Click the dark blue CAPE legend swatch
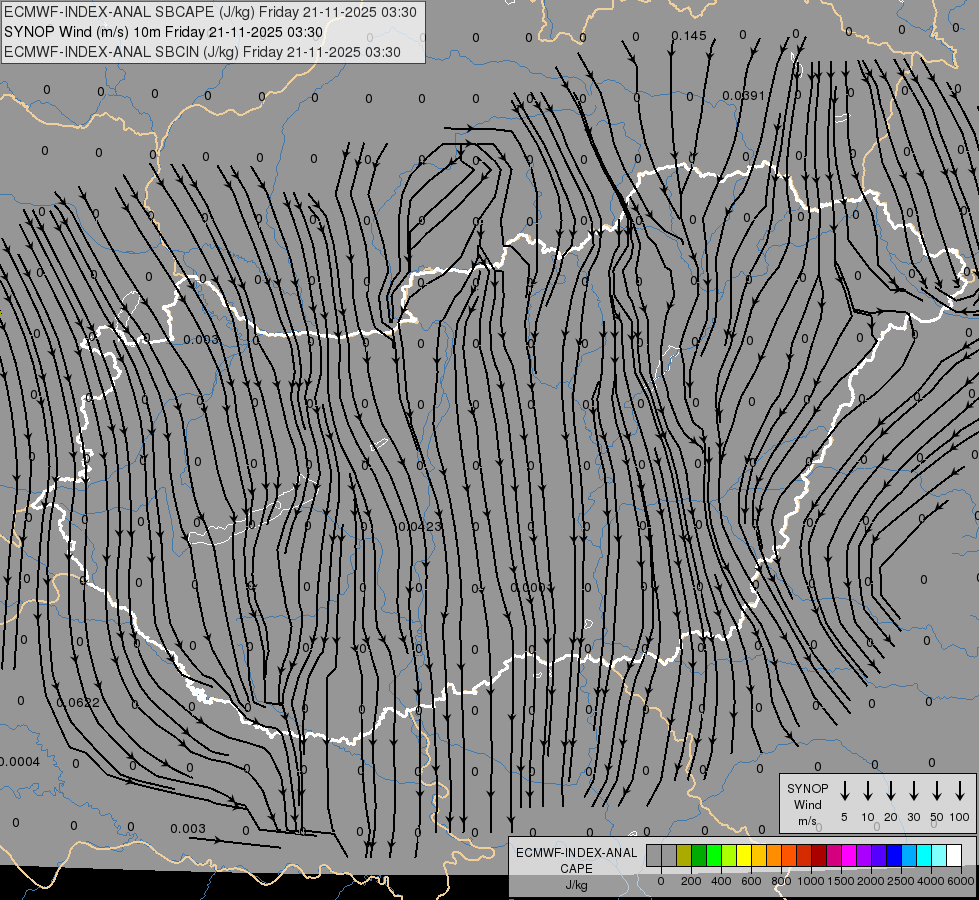This screenshot has height=900, width=979. click(893, 855)
